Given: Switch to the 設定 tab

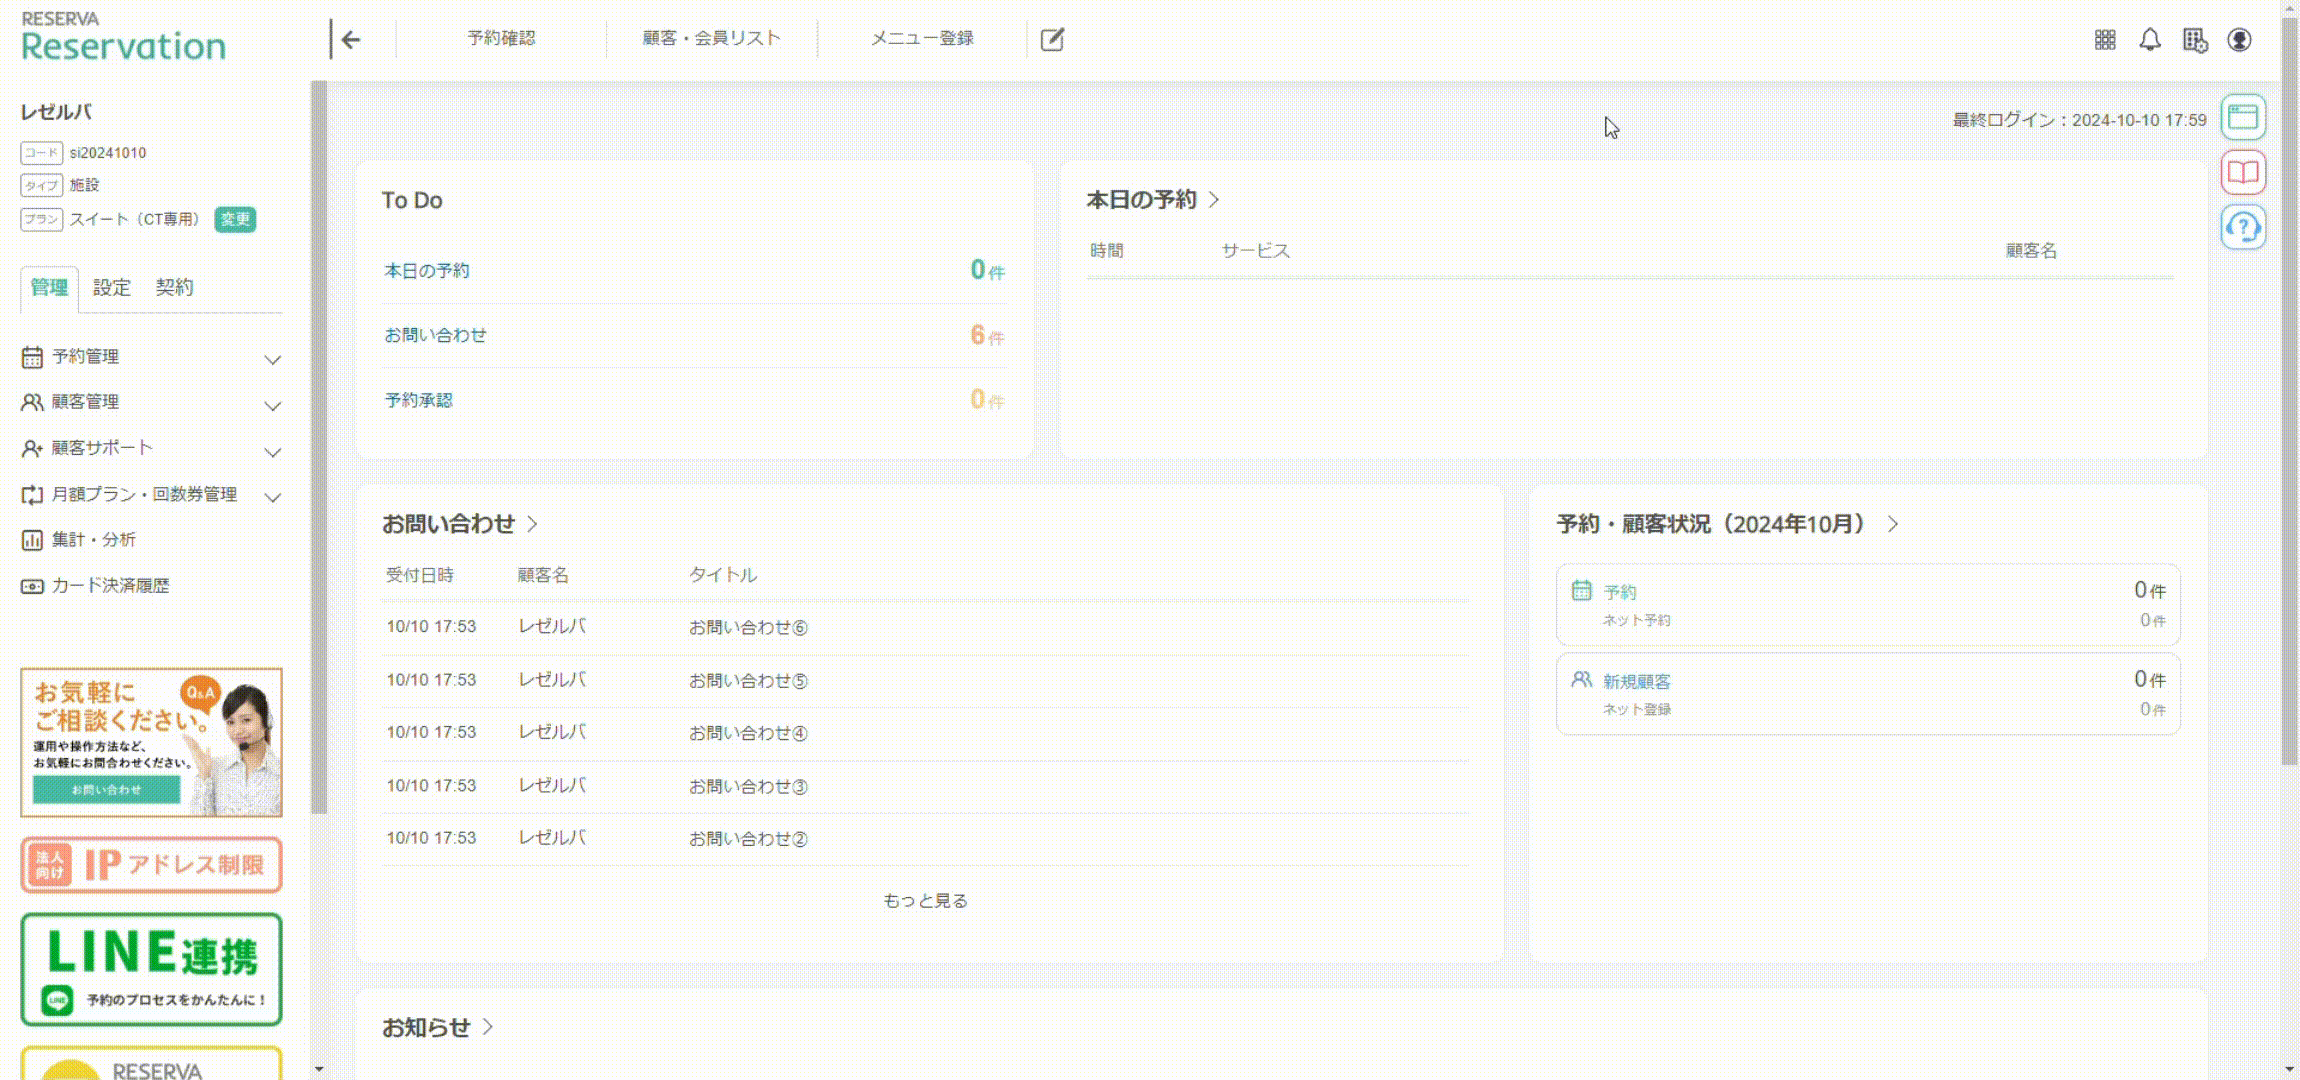Looking at the screenshot, I should pyautogui.click(x=112, y=288).
